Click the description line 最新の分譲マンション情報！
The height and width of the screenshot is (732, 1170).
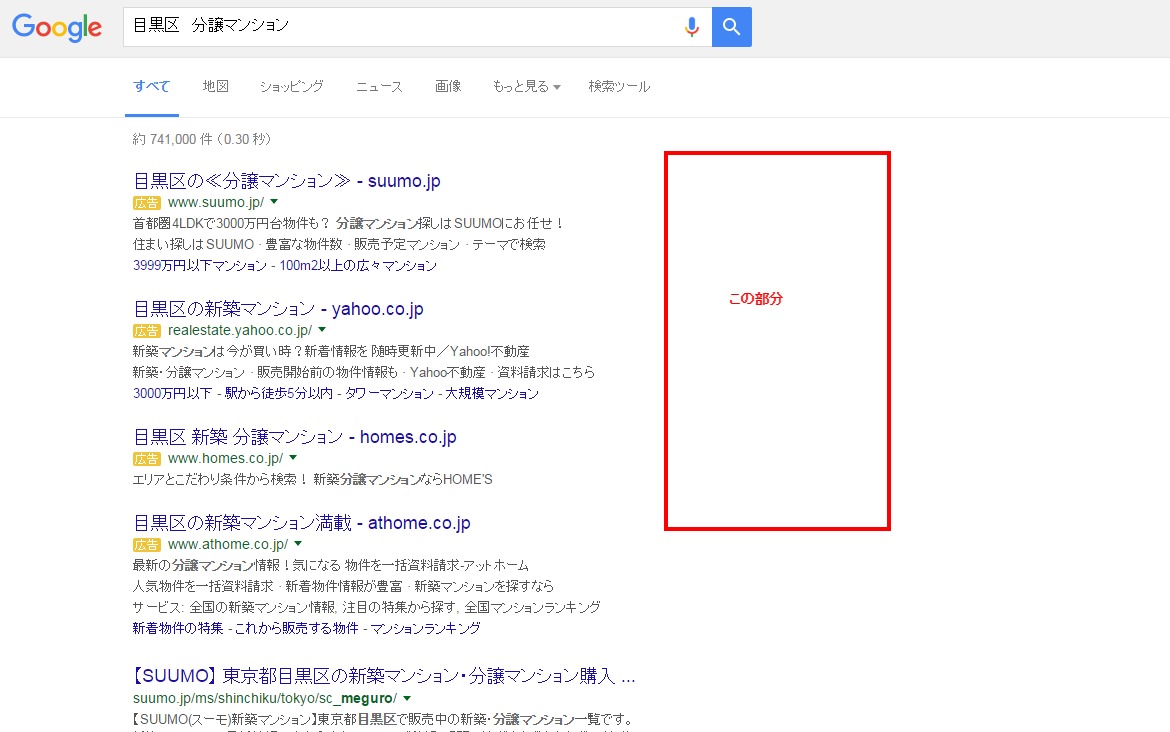click(331, 566)
